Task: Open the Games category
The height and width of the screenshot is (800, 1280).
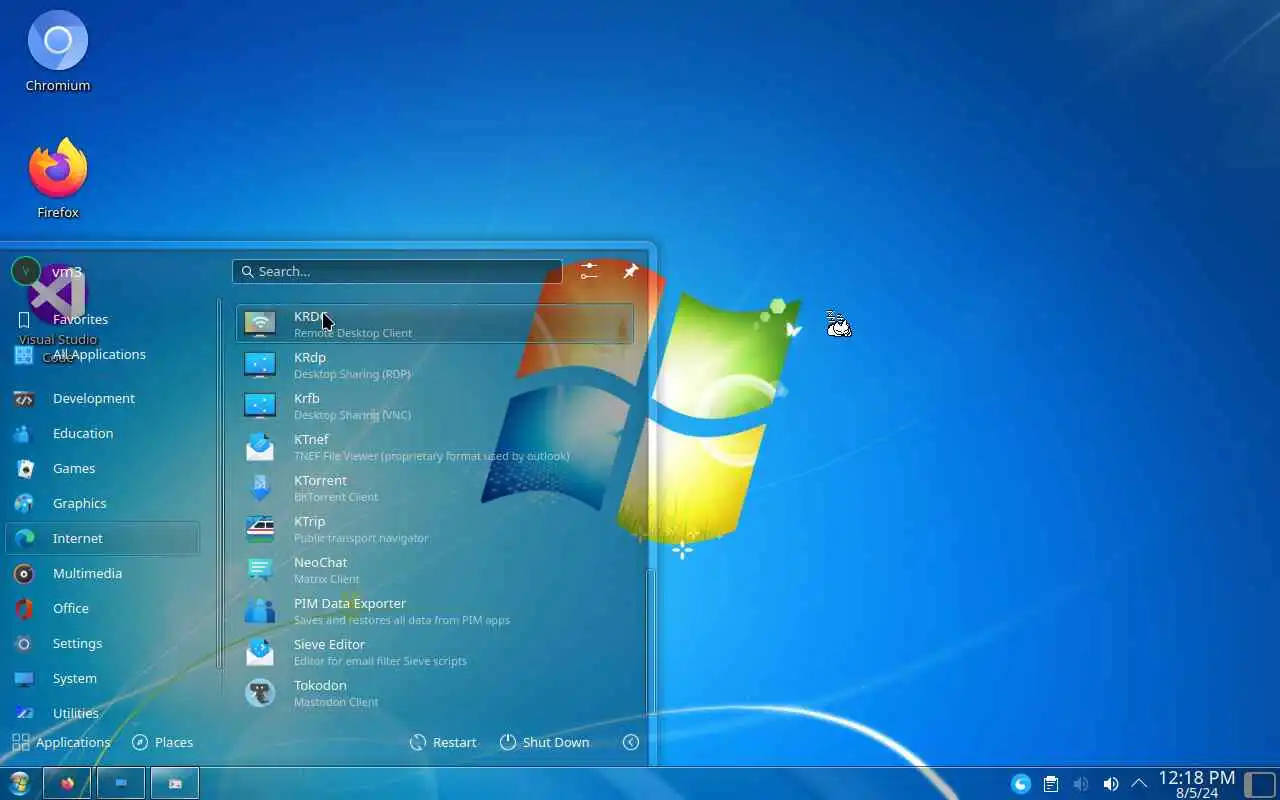Action: click(103, 468)
